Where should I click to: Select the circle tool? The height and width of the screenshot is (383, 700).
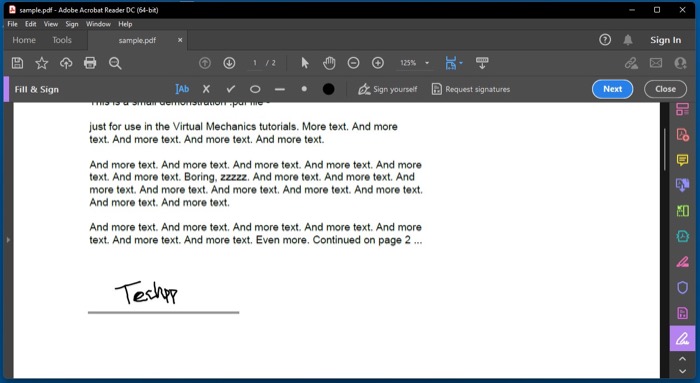pos(255,89)
